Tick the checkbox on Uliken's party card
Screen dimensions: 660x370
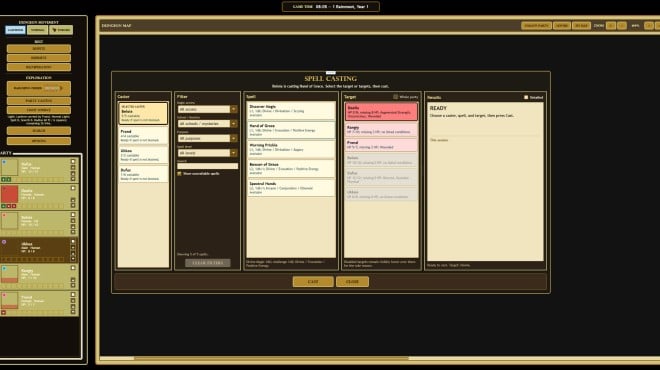coord(73,242)
